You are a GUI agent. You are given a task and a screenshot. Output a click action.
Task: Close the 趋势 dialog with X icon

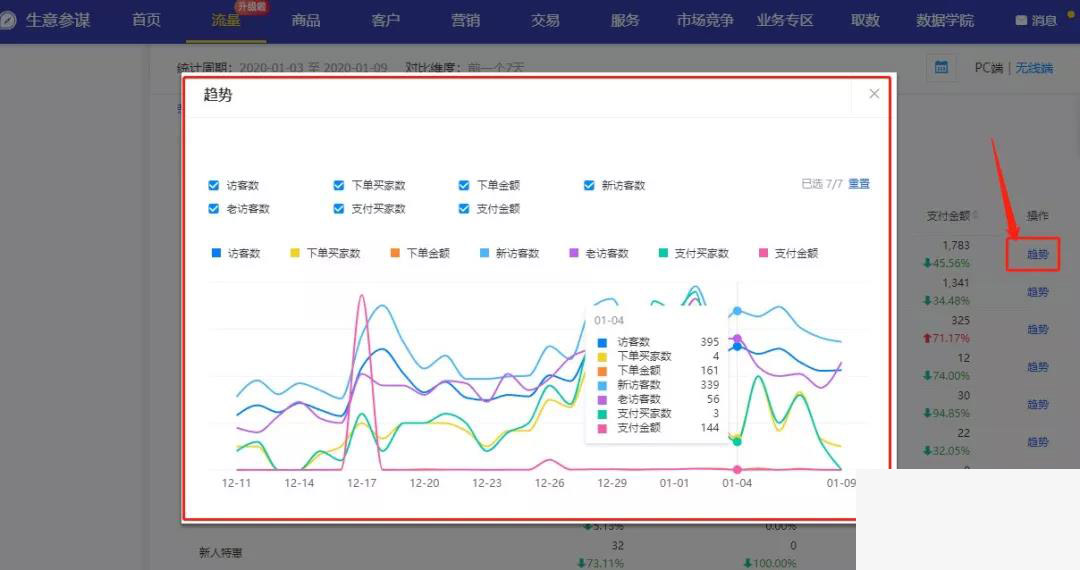(874, 94)
